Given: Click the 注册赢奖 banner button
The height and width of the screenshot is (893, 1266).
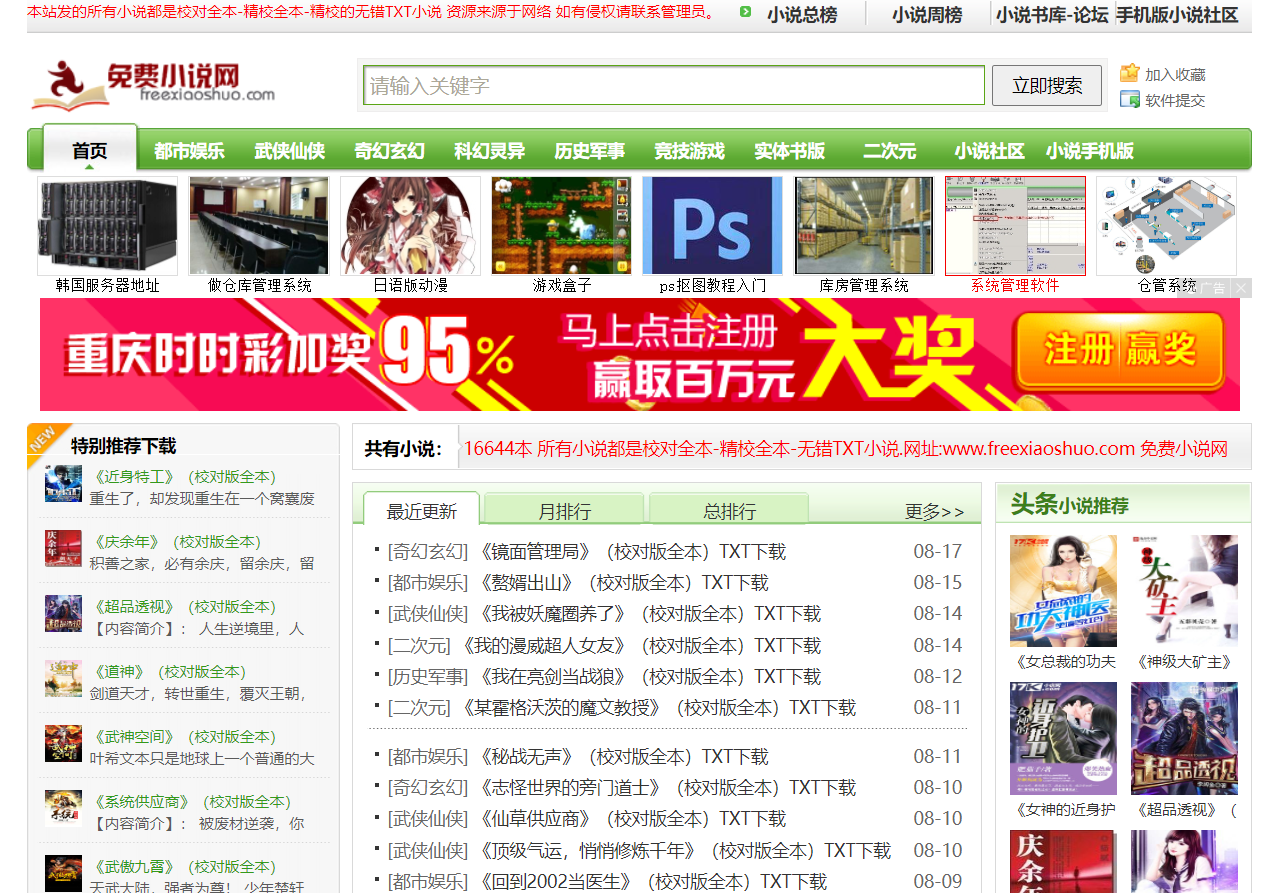Looking at the screenshot, I should point(1119,349).
